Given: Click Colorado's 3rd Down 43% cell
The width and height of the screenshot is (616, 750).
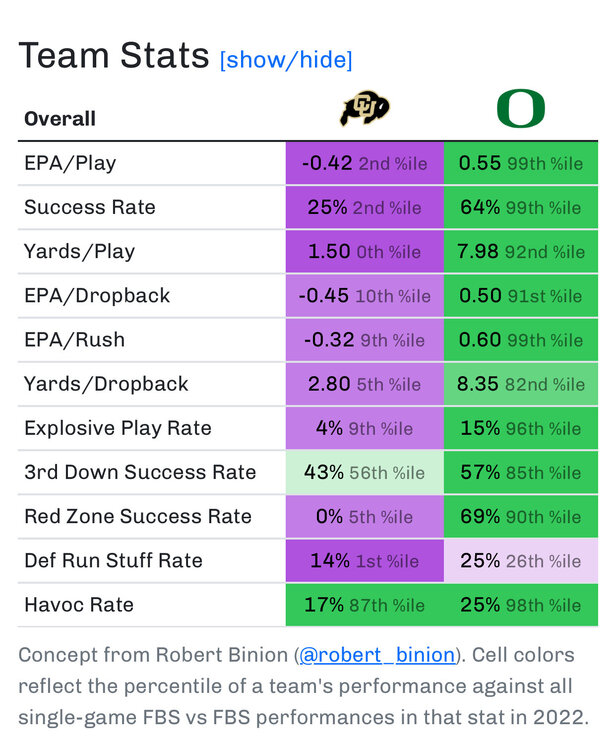Looking at the screenshot, I should click(364, 472).
